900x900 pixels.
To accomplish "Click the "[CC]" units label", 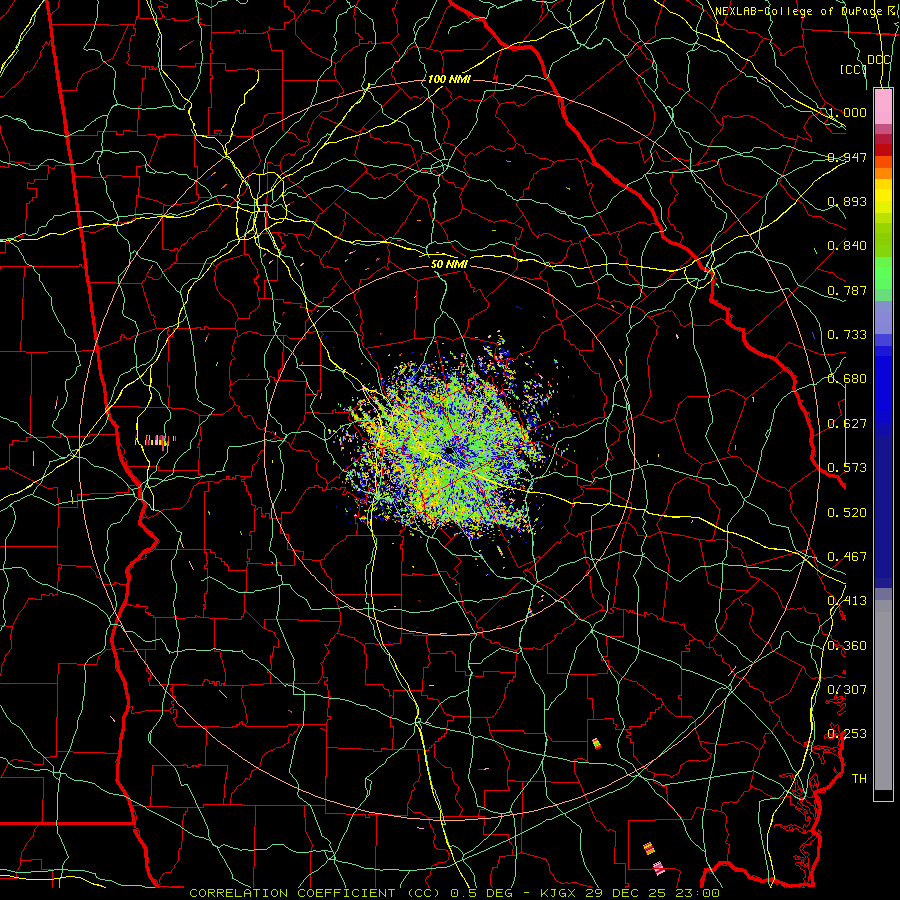I will pos(854,69).
